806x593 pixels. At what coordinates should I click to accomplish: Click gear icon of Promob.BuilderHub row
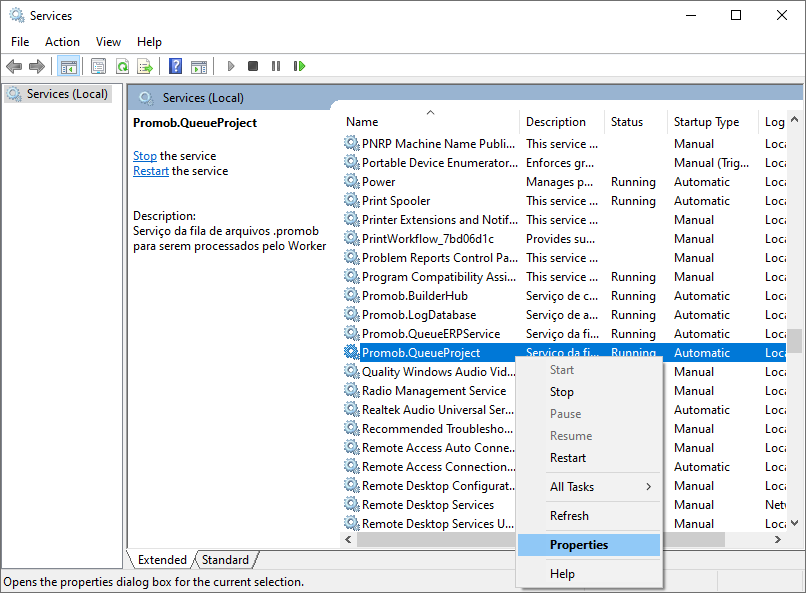tap(352, 295)
